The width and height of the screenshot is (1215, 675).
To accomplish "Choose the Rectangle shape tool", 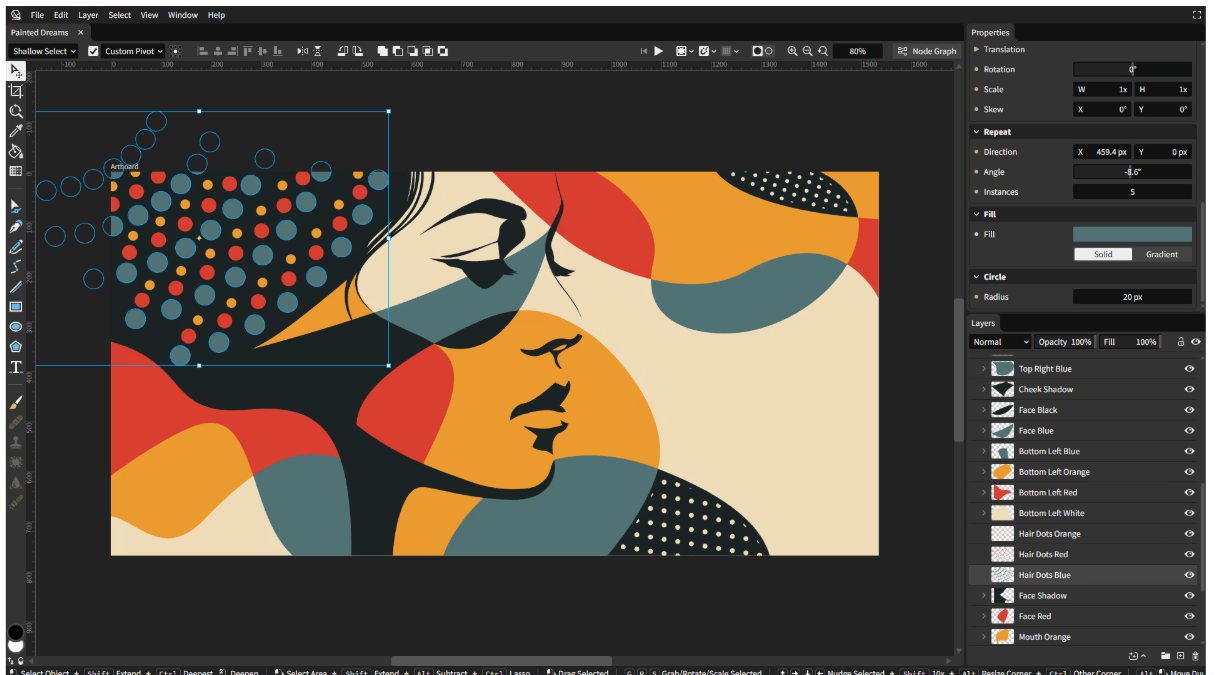I will point(16,307).
